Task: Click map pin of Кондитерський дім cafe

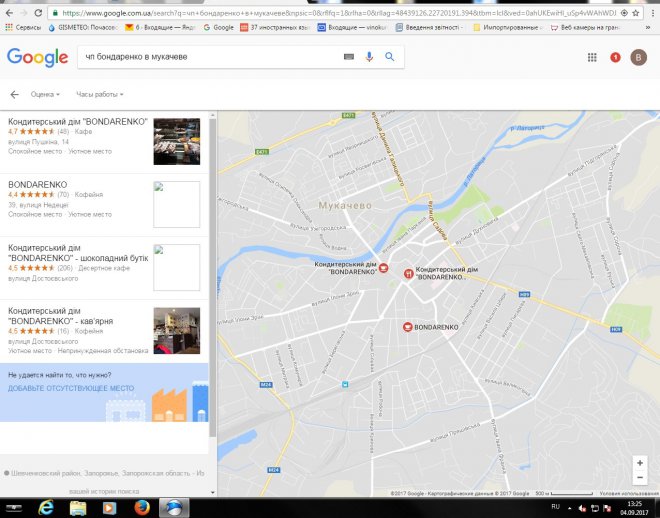Action: (x=383, y=268)
